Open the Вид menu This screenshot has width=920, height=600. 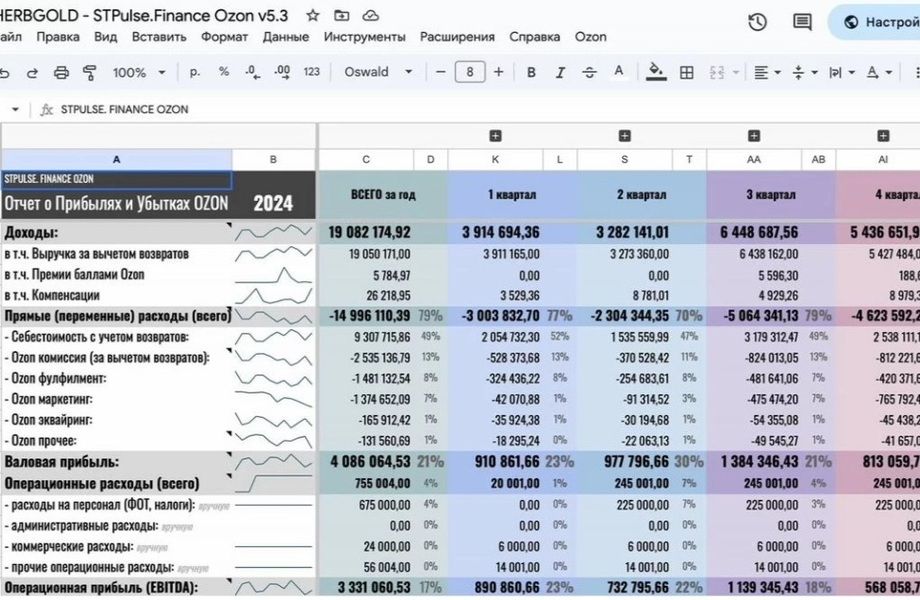pos(106,37)
